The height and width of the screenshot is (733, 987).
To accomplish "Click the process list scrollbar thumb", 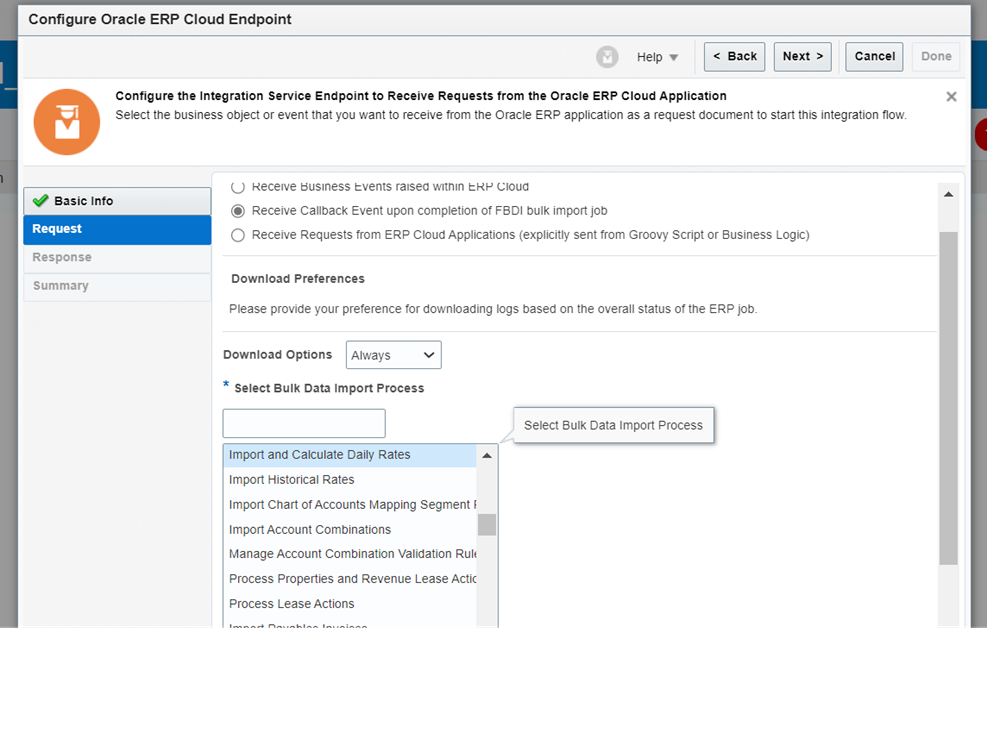I will coord(487,525).
